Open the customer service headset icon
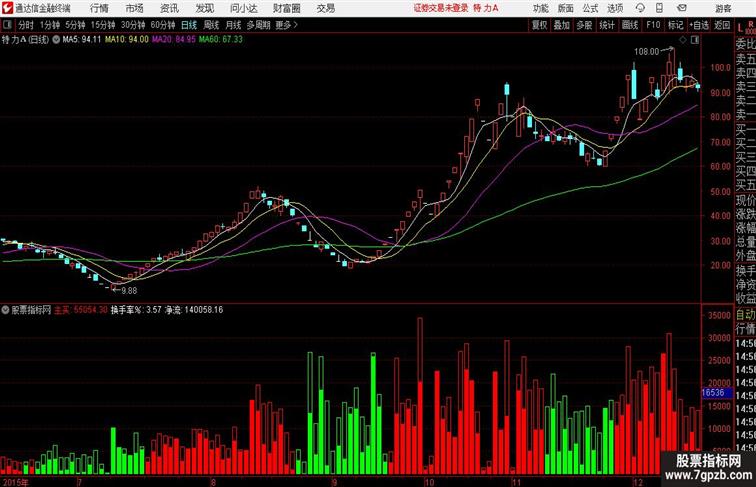The width and height of the screenshot is (756, 487). pyautogui.click(x=640, y=8)
